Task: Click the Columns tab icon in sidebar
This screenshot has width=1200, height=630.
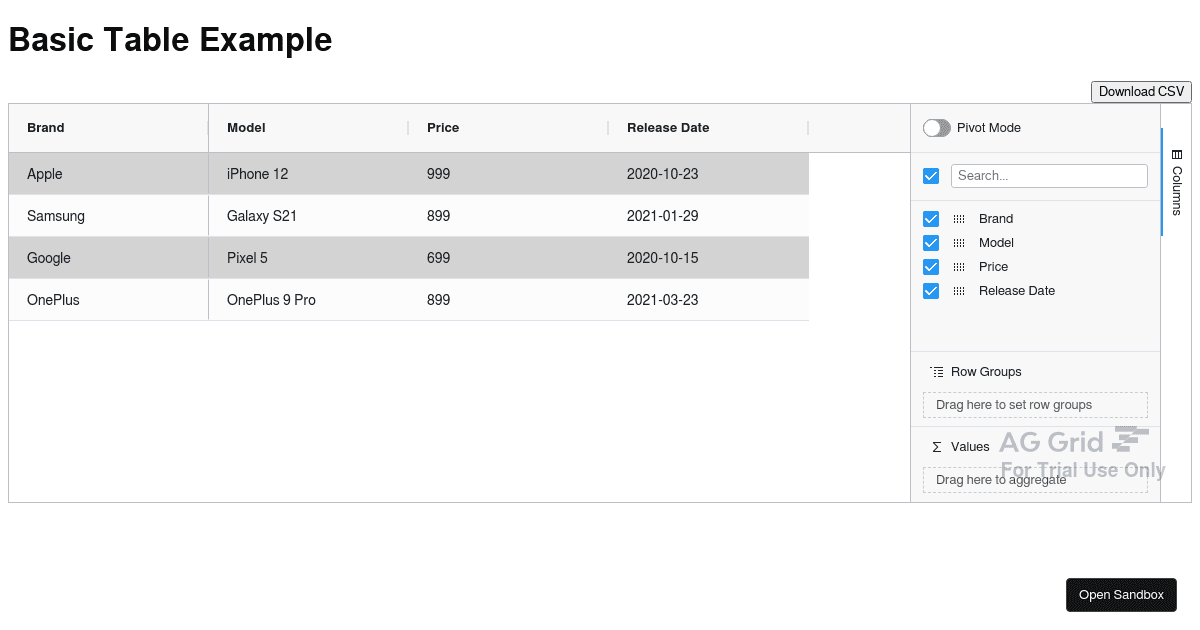Action: [x=1176, y=155]
